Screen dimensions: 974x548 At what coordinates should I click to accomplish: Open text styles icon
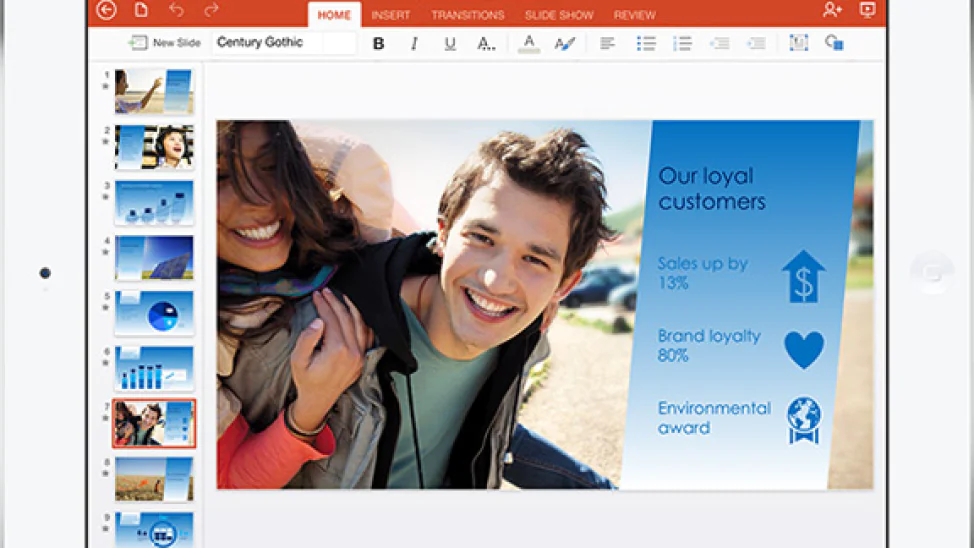pos(565,43)
